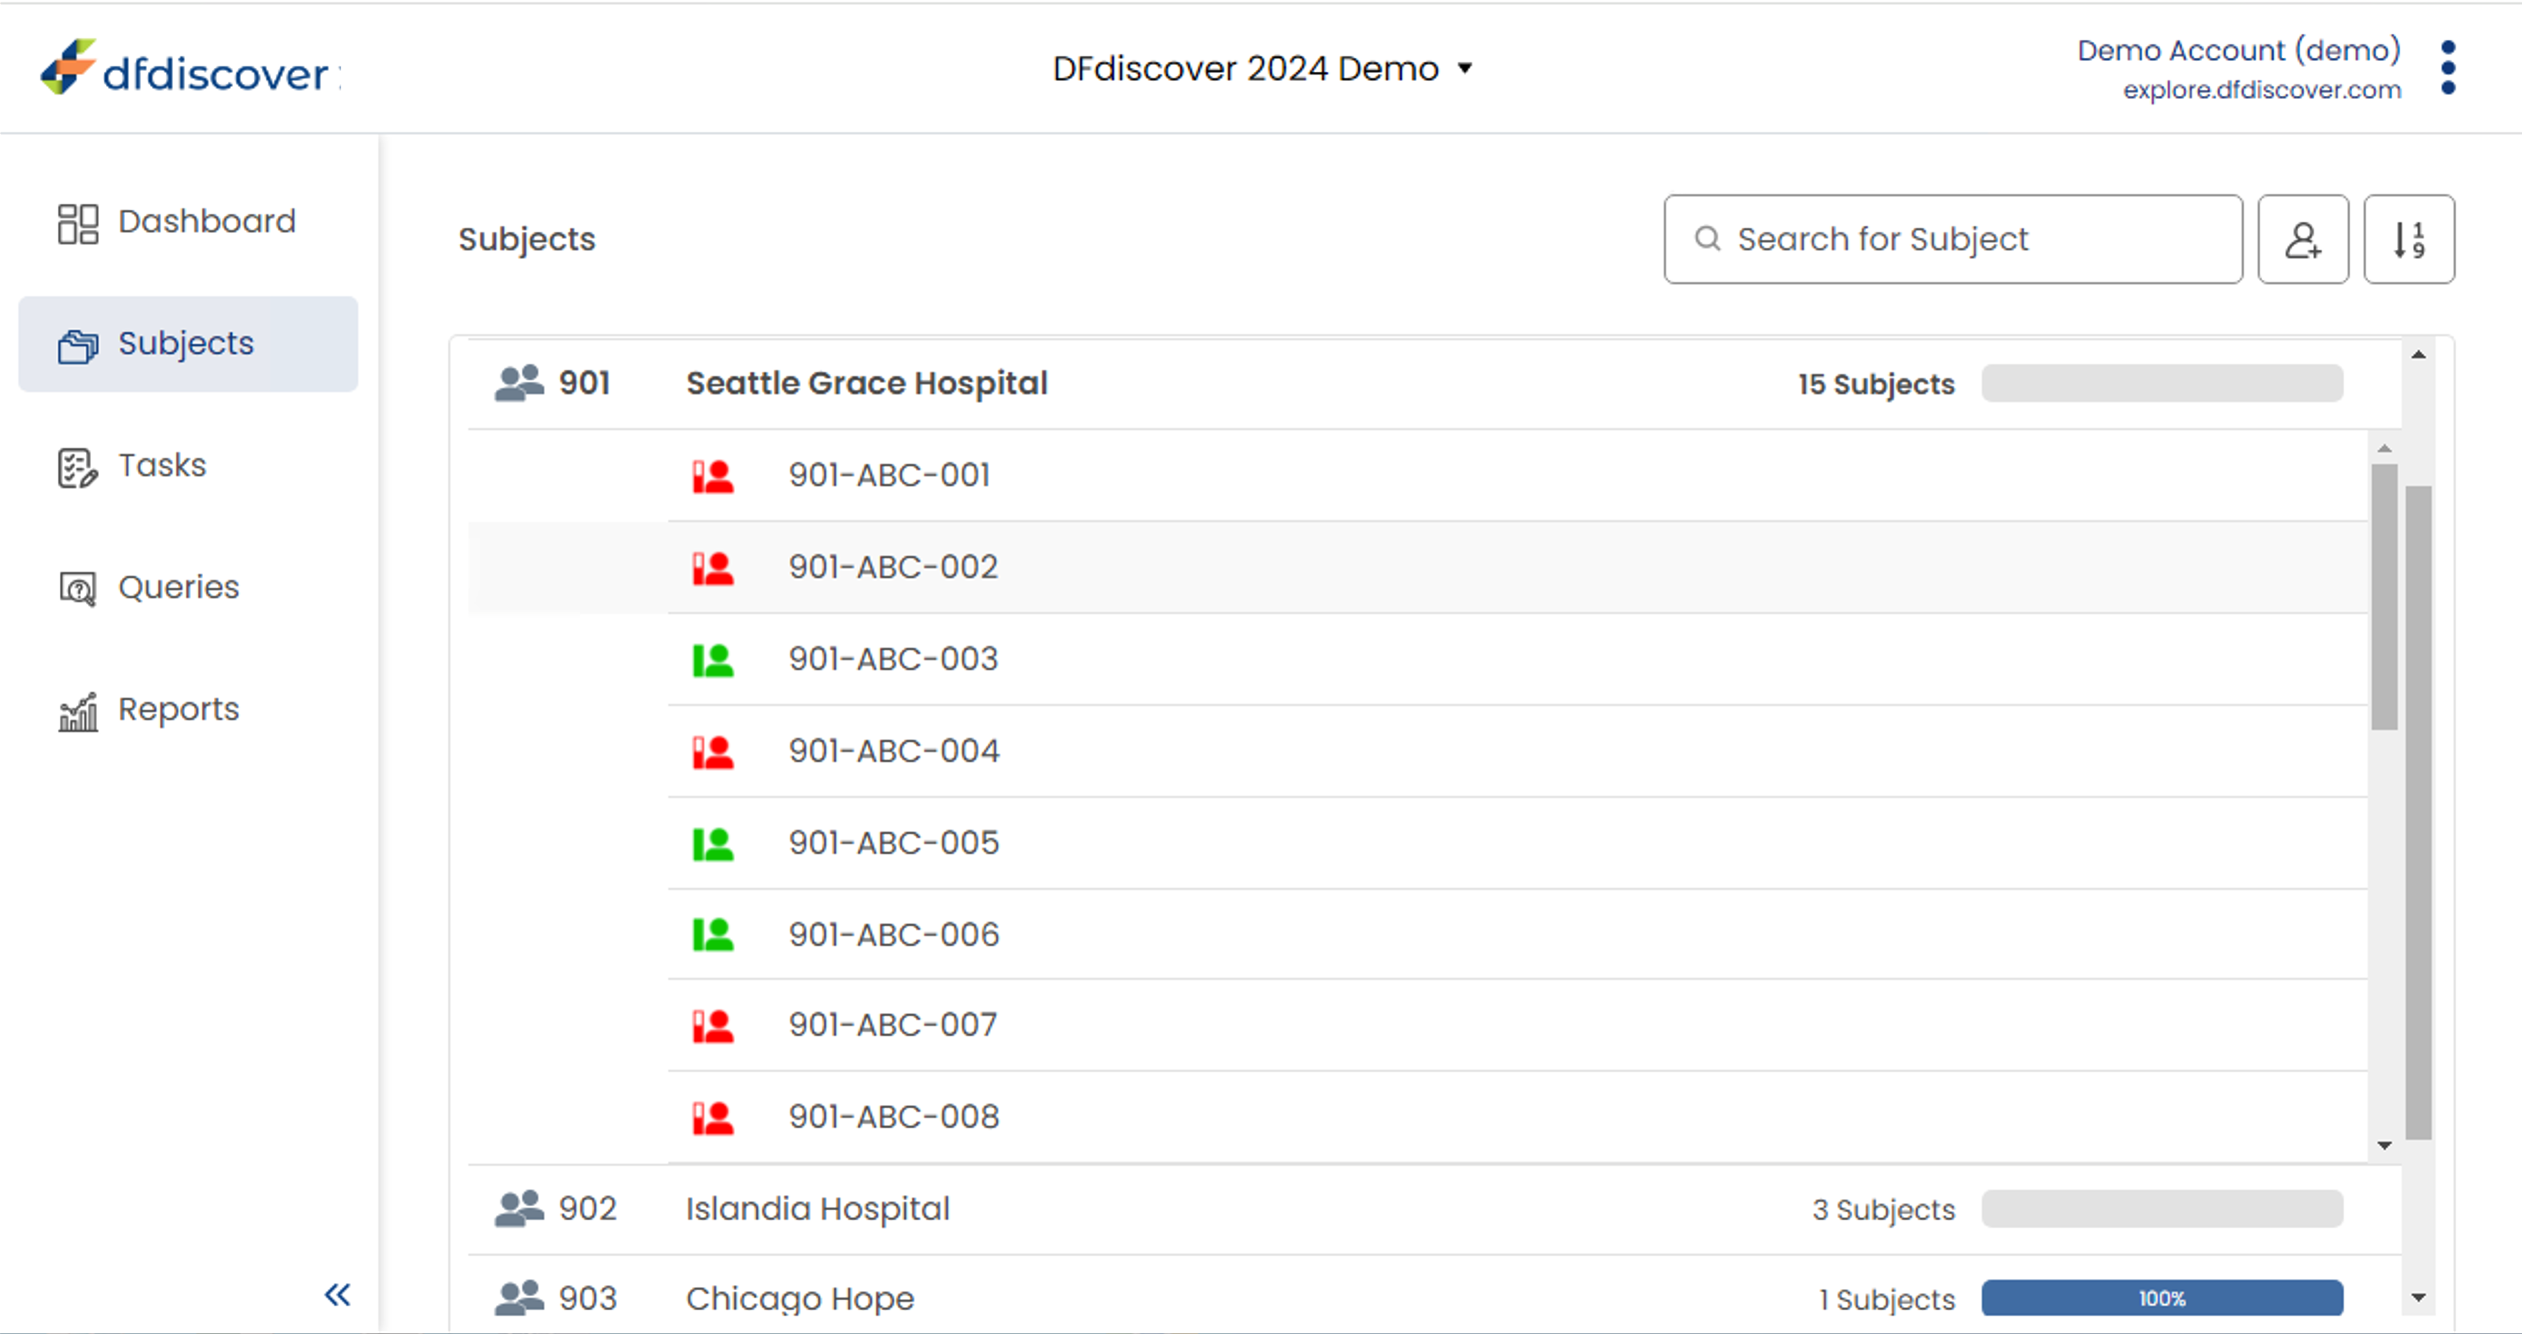Click red status icon of 901-ABC-002
This screenshot has width=2522, height=1334.
[x=713, y=568]
